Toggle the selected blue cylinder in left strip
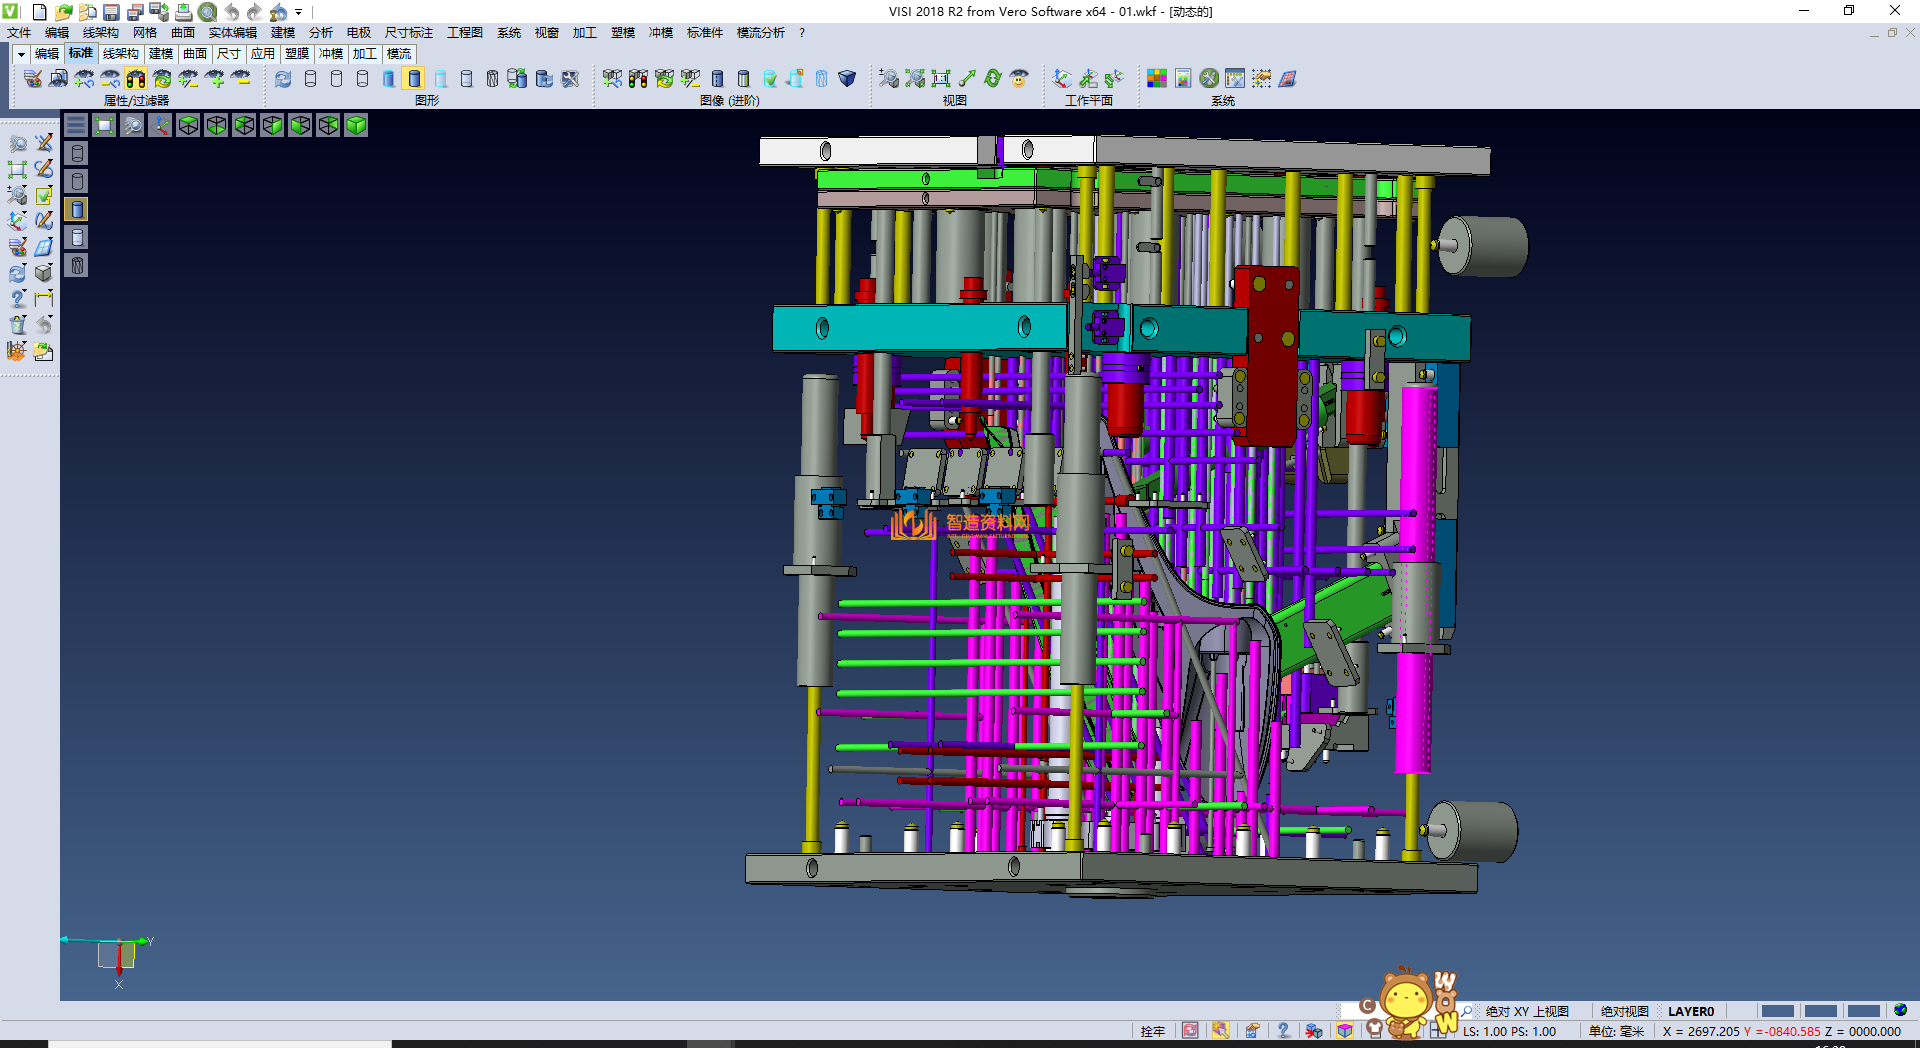Image resolution: width=1920 pixels, height=1048 pixels. [x=77, y=209]
